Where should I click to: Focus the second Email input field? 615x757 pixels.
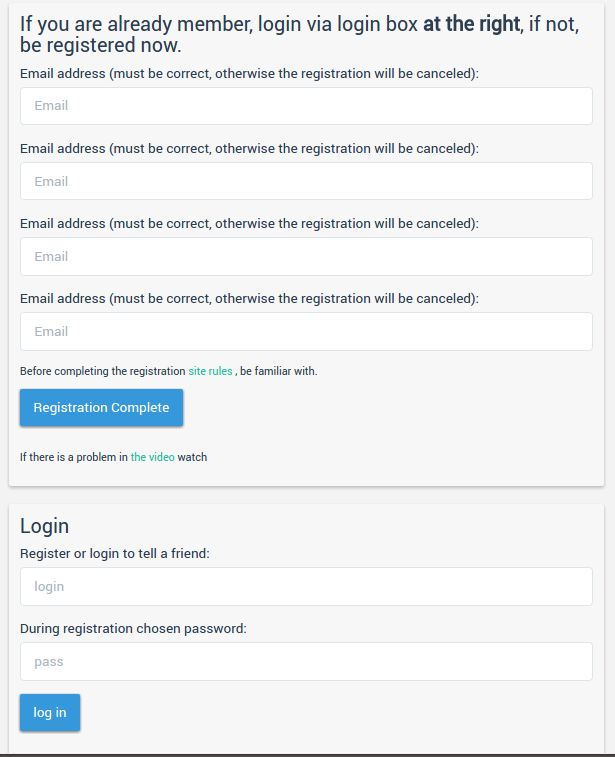pos(306,181)
